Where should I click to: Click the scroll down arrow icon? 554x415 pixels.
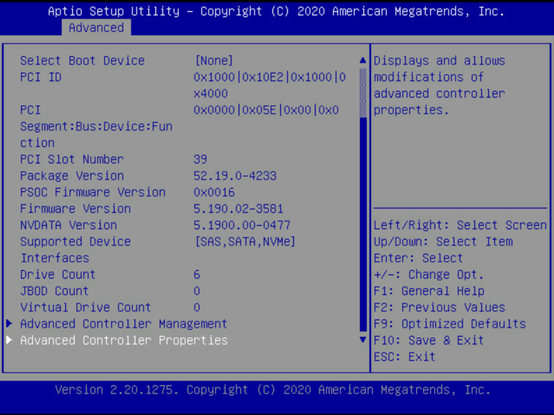tap(363, 340)
